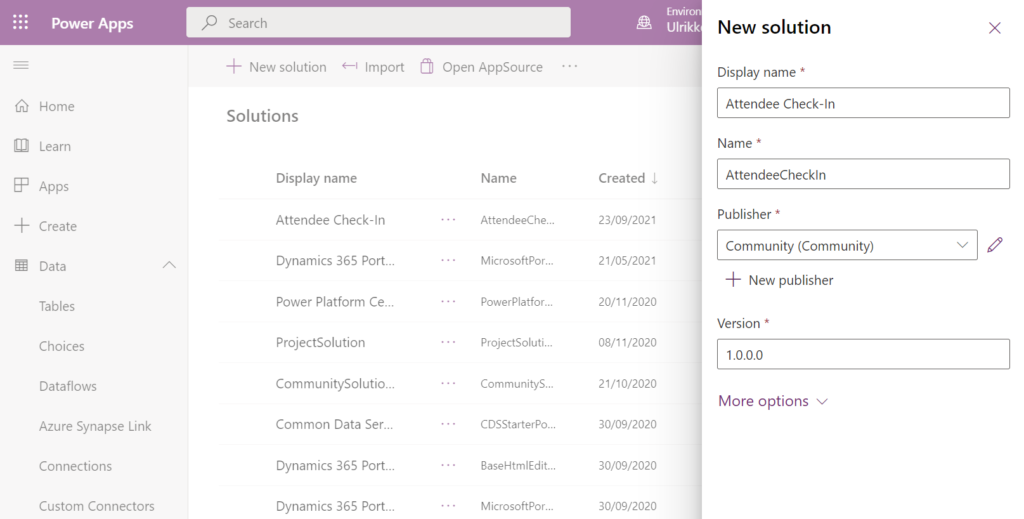This screenshot has height=519, width=1024.
Task: Click the Version input field
Action: click(863, 354)
